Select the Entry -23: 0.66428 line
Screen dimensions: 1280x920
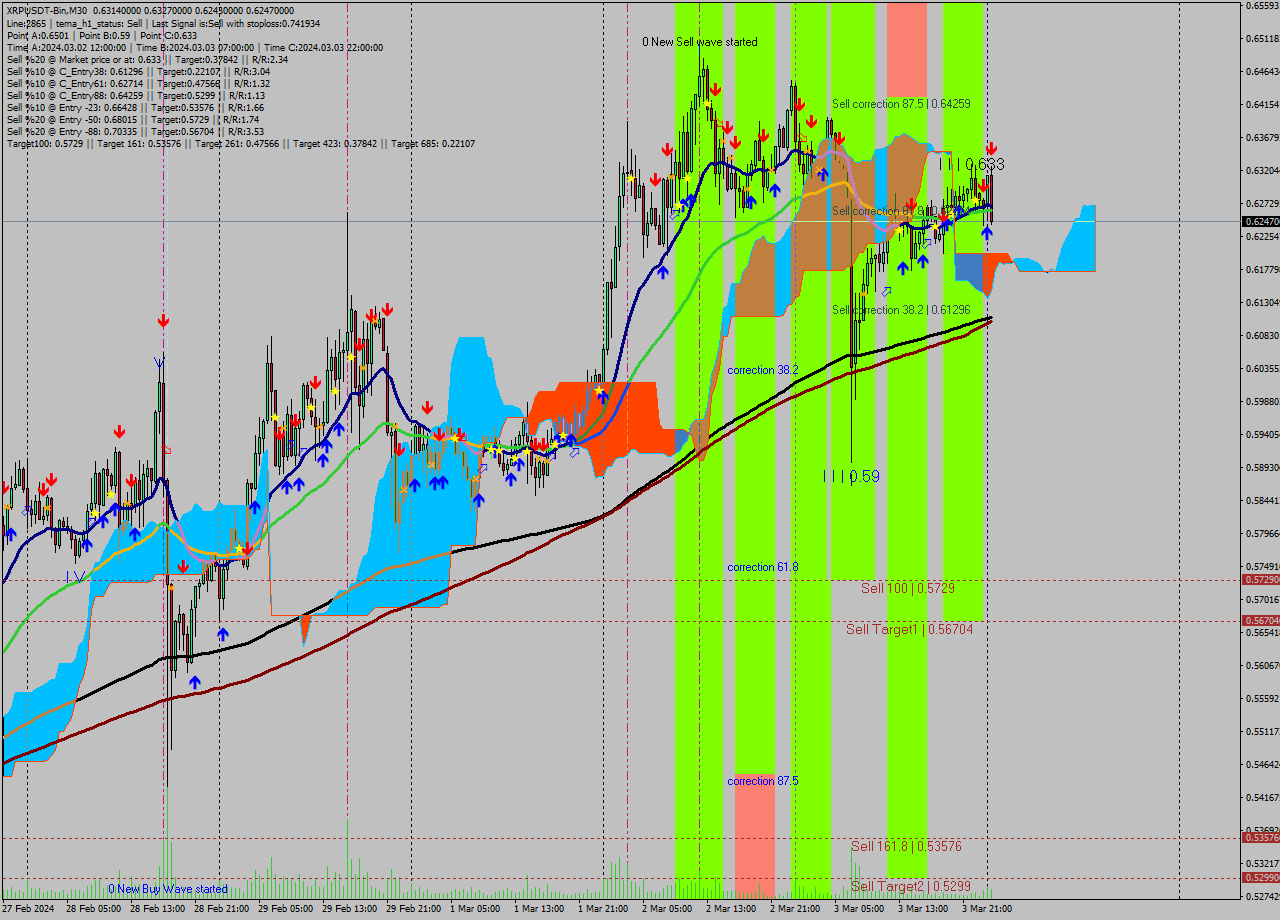135,107
